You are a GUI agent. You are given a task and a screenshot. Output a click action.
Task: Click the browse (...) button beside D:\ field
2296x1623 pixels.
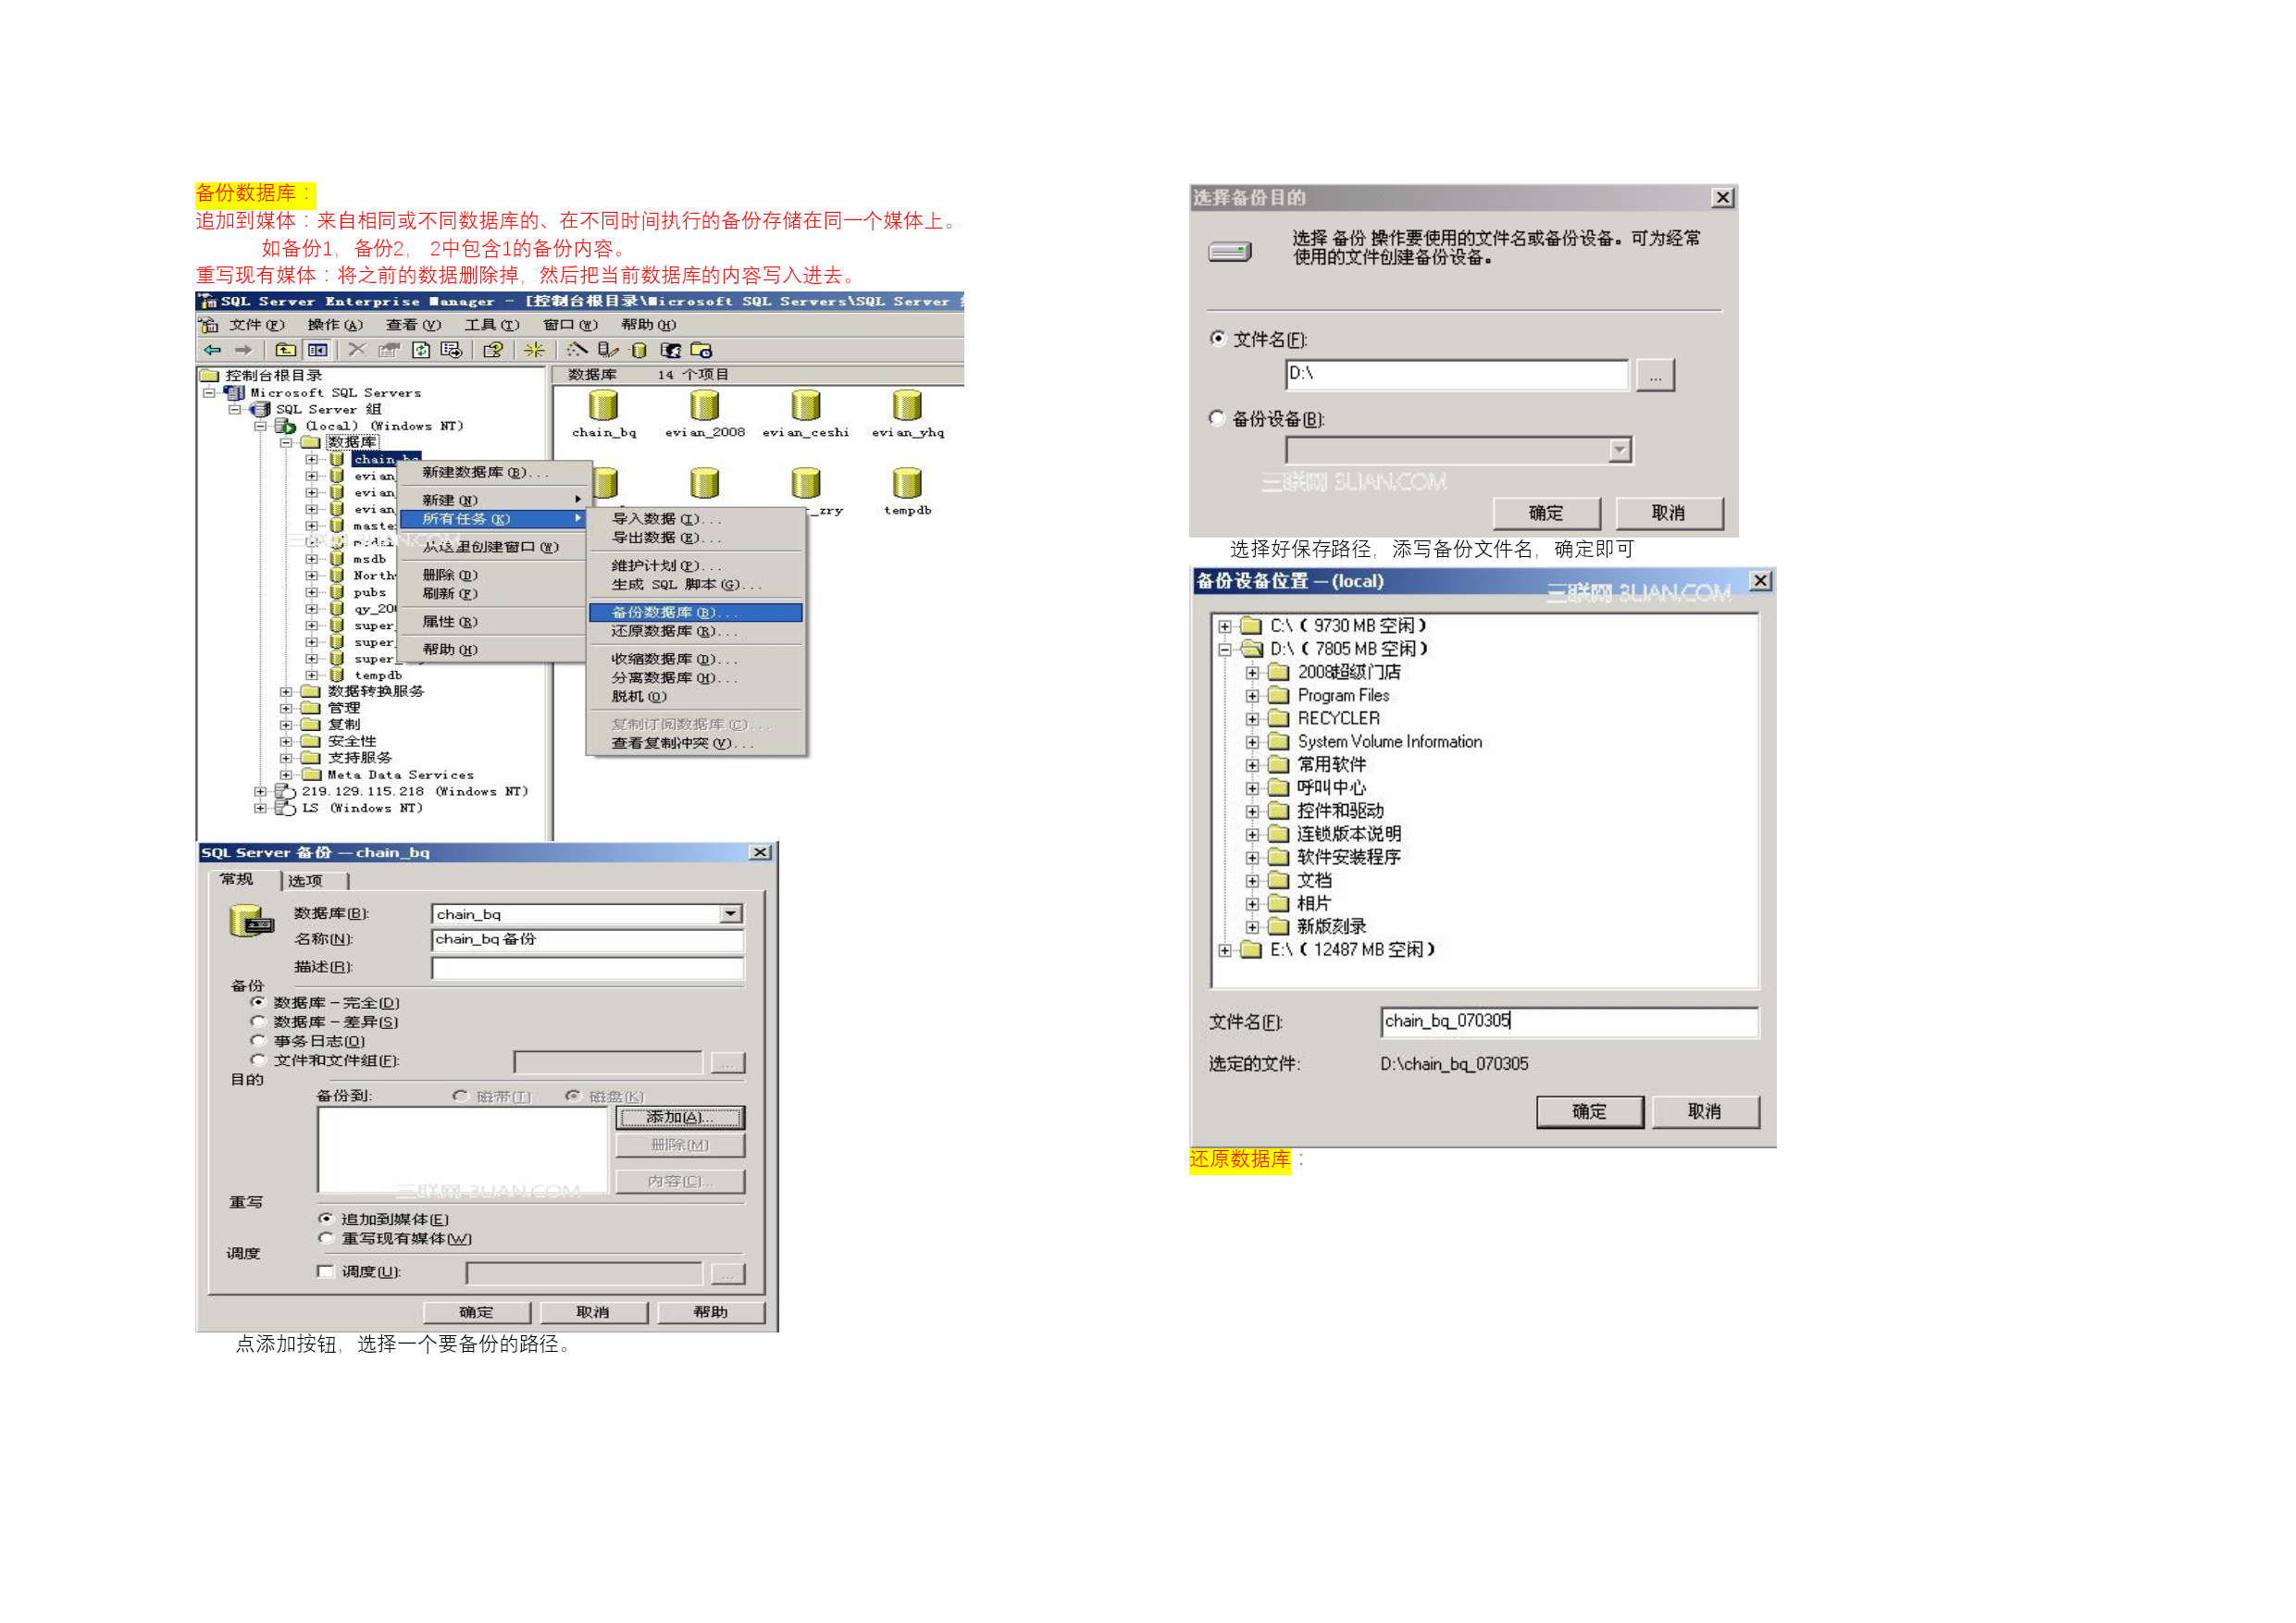[x=1655, y=376]
